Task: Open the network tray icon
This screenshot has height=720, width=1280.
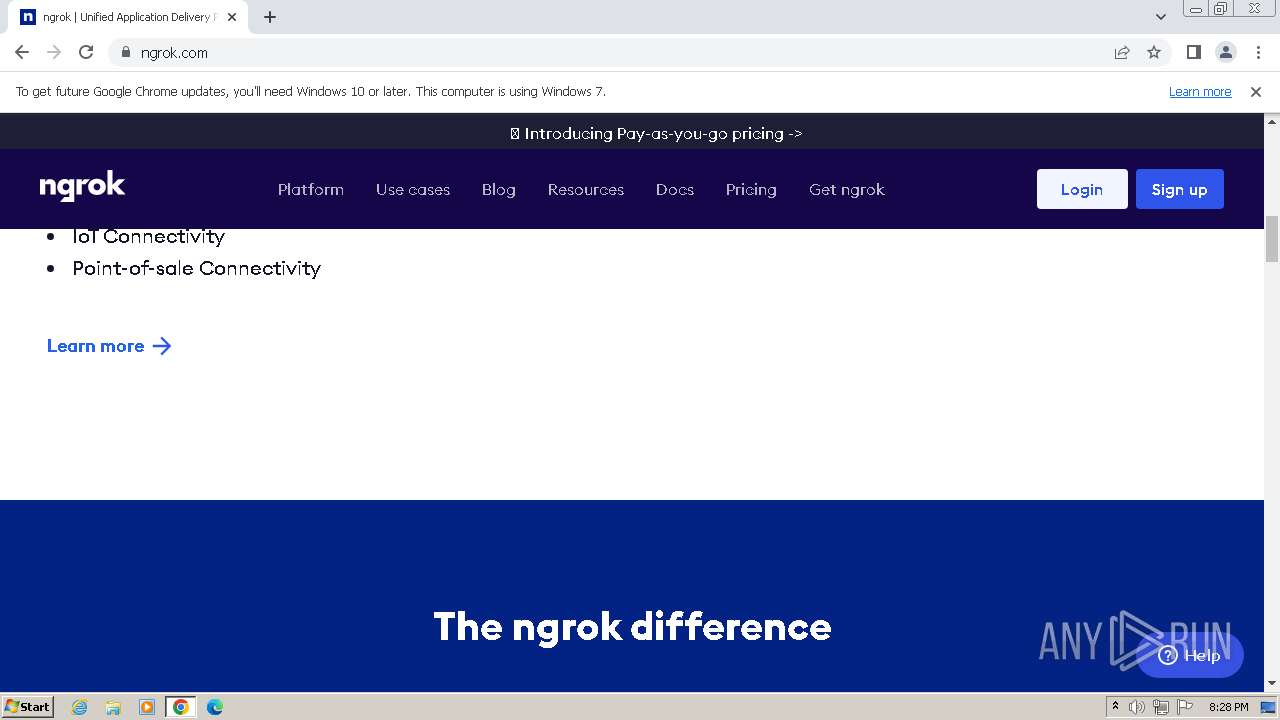Action: 1160,707
